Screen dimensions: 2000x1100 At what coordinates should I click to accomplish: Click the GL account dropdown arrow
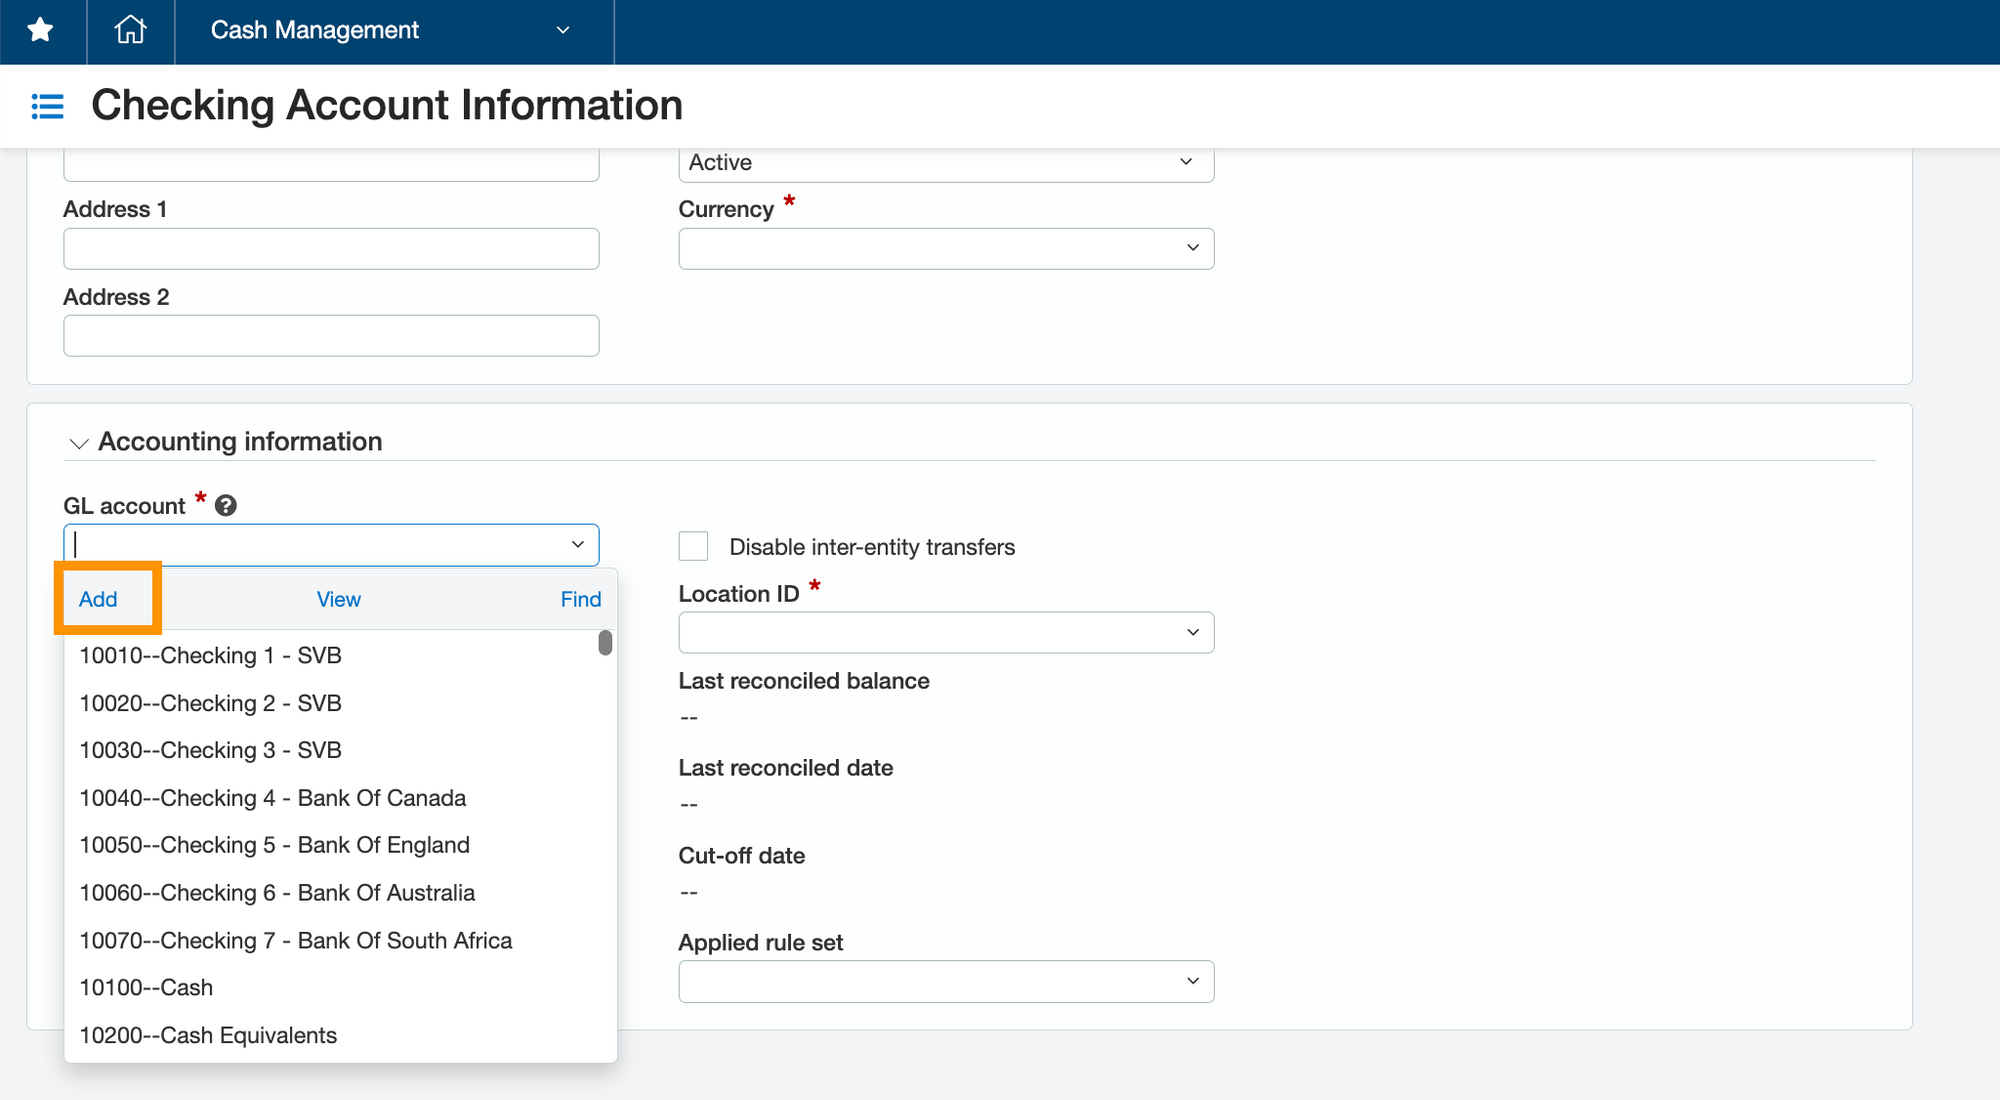(577, 545)
